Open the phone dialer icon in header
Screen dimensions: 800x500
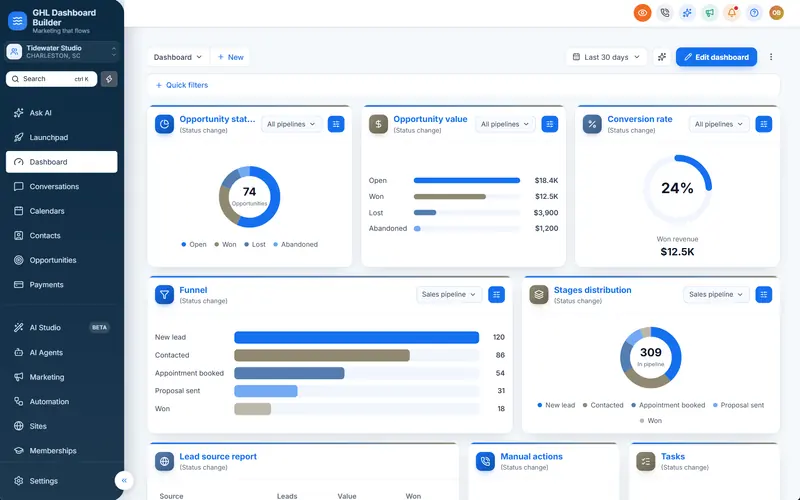(x=665, y=13)
